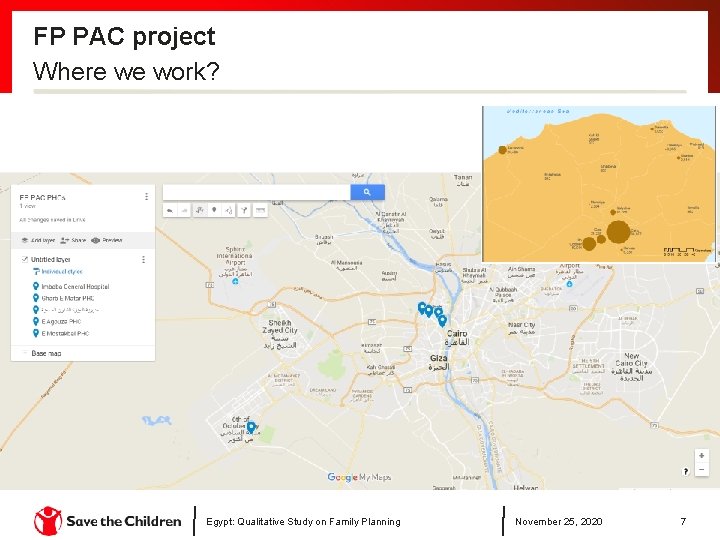Select the Draw a line tool

(x=229, y=210)
